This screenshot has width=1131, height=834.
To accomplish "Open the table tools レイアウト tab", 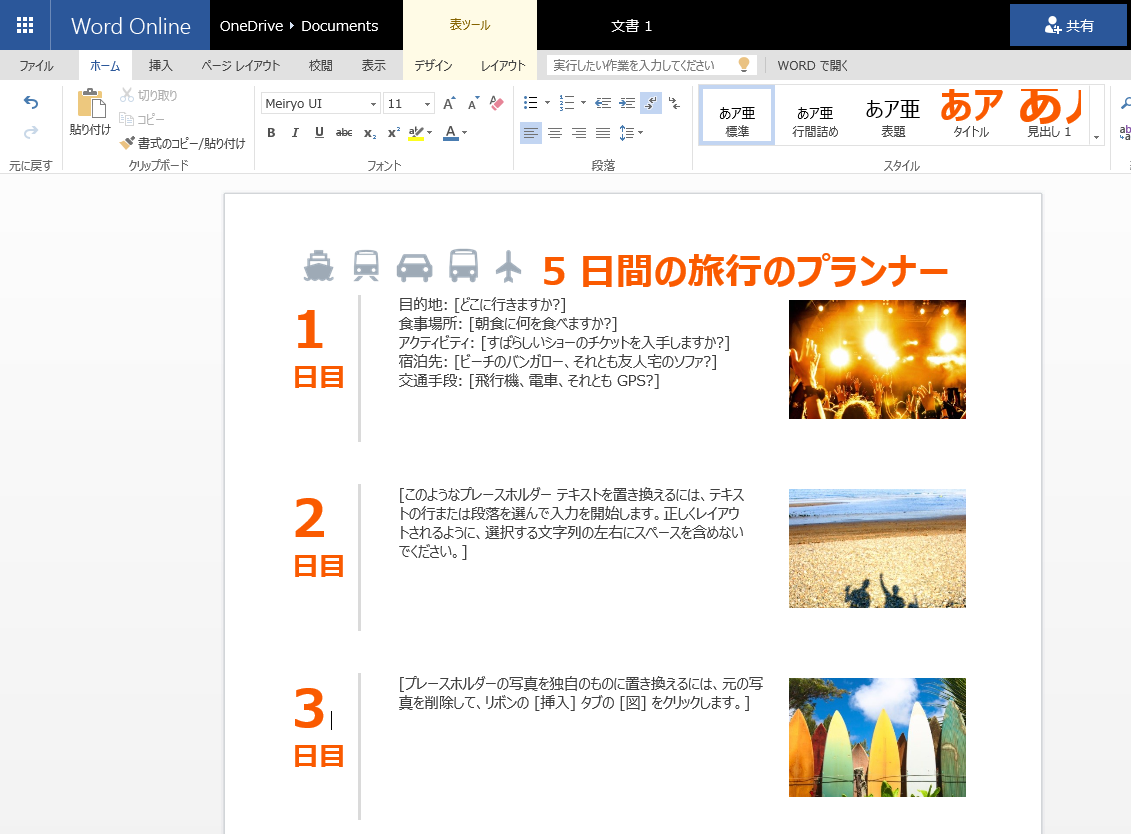I will pyautogui.click(x=503, y=66).
